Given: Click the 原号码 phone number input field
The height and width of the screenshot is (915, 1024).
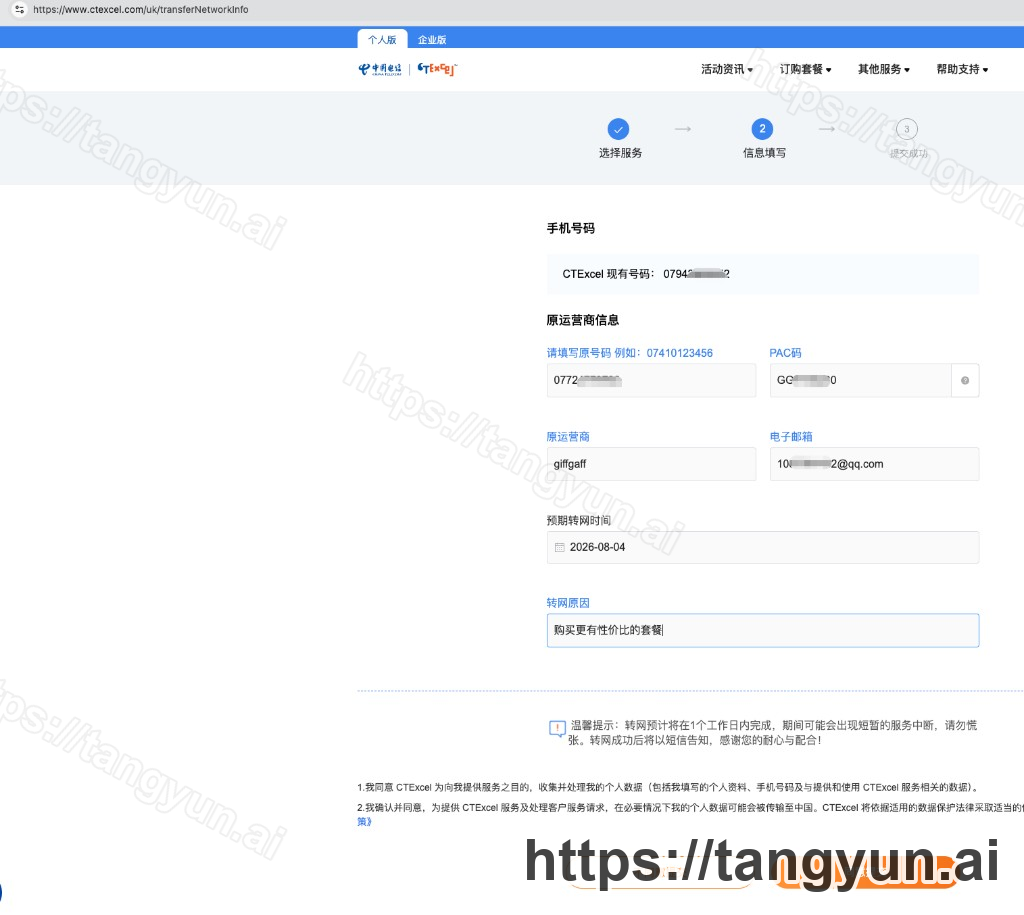Looking at the screenshot, I should click(651, 380).
